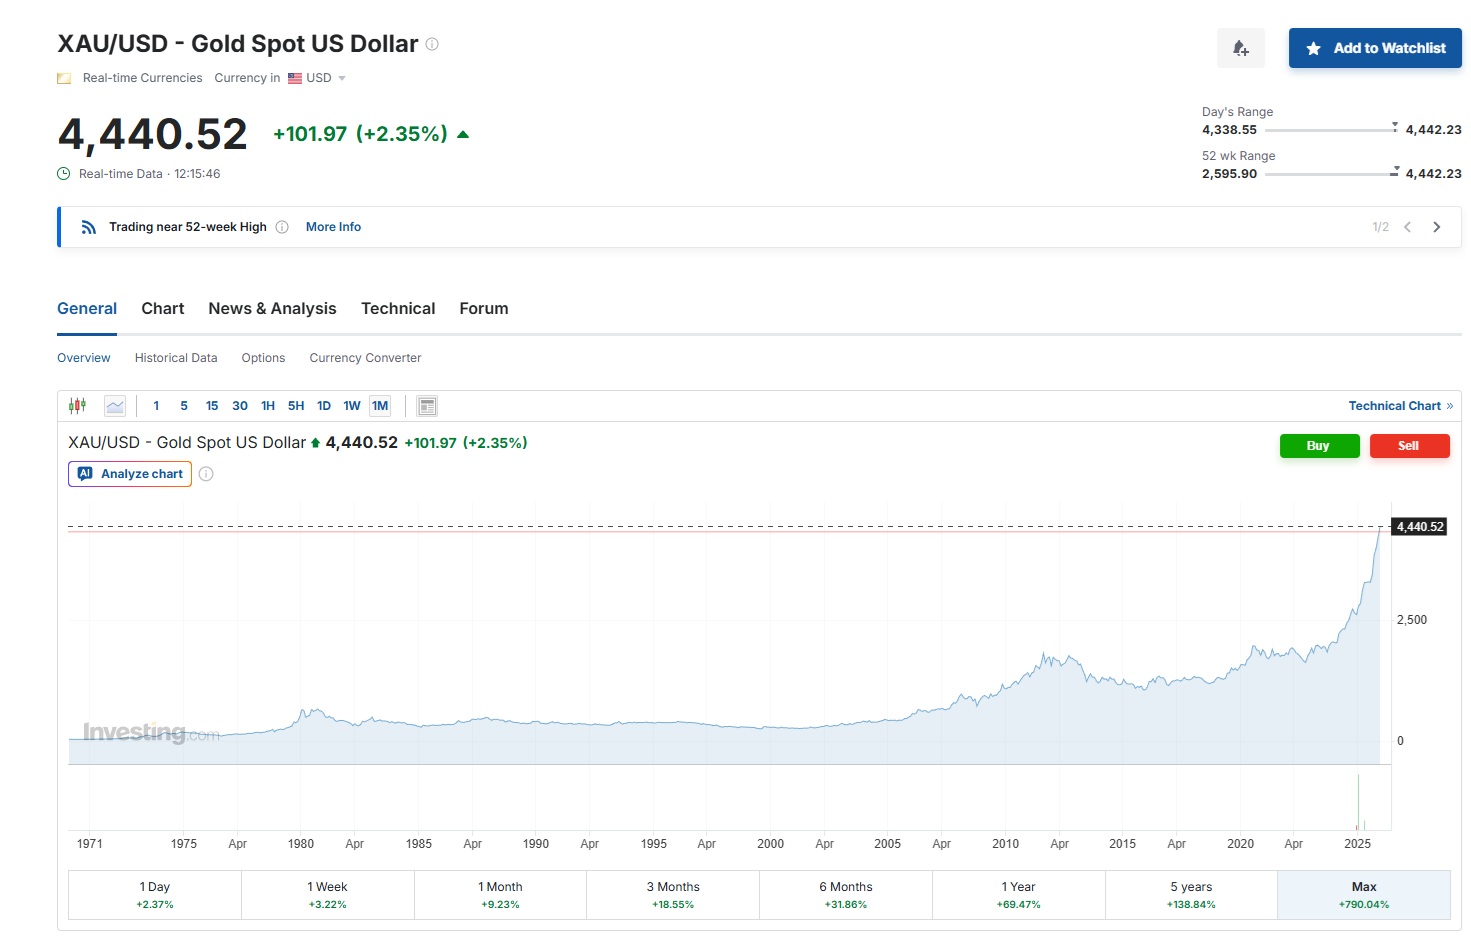
Task: Select the 30-minute chart interval
Action: coord(240,406)
